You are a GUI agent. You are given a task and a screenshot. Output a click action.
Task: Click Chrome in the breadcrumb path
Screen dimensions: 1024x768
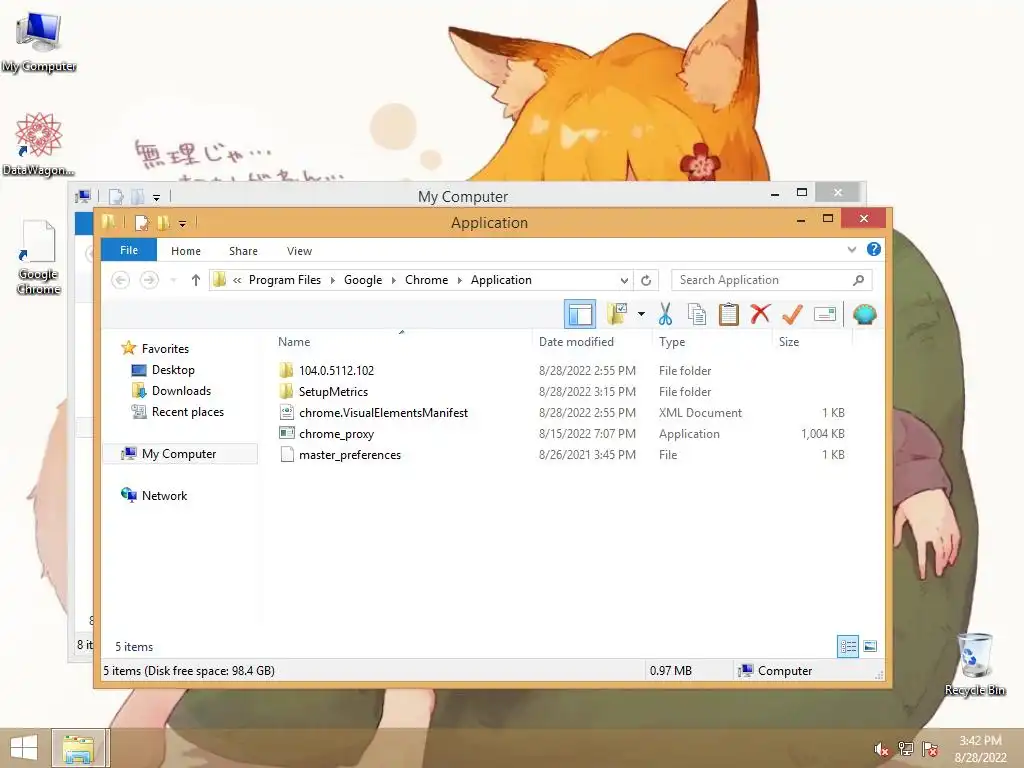(x=426, y=280)
